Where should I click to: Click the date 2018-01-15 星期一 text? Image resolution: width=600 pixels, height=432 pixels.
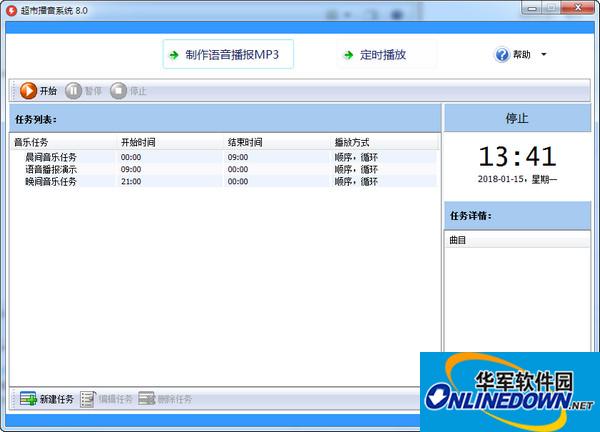click(x=517, y=179)
